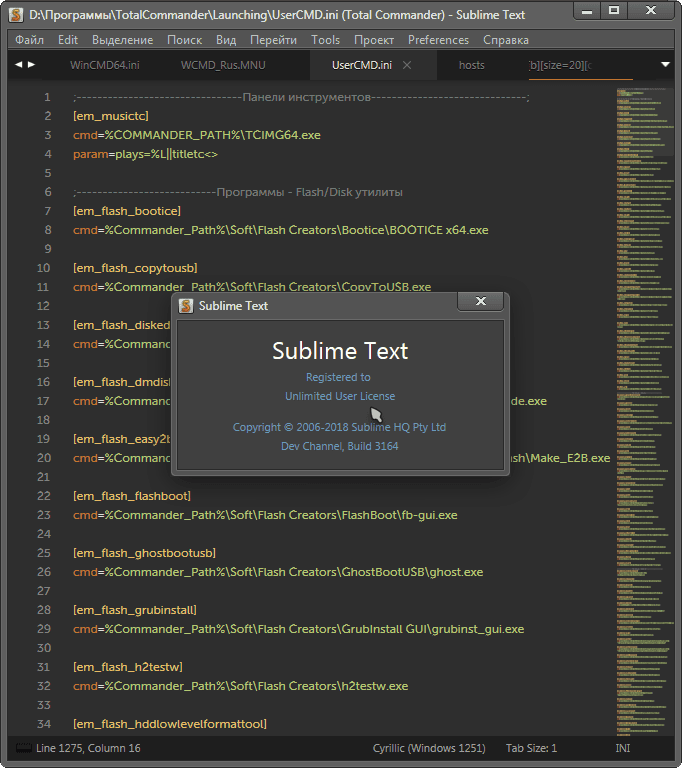The width and height of the screenshot is (682, 768).
Task: Open the Вид menu
Action: pos(226,40)
